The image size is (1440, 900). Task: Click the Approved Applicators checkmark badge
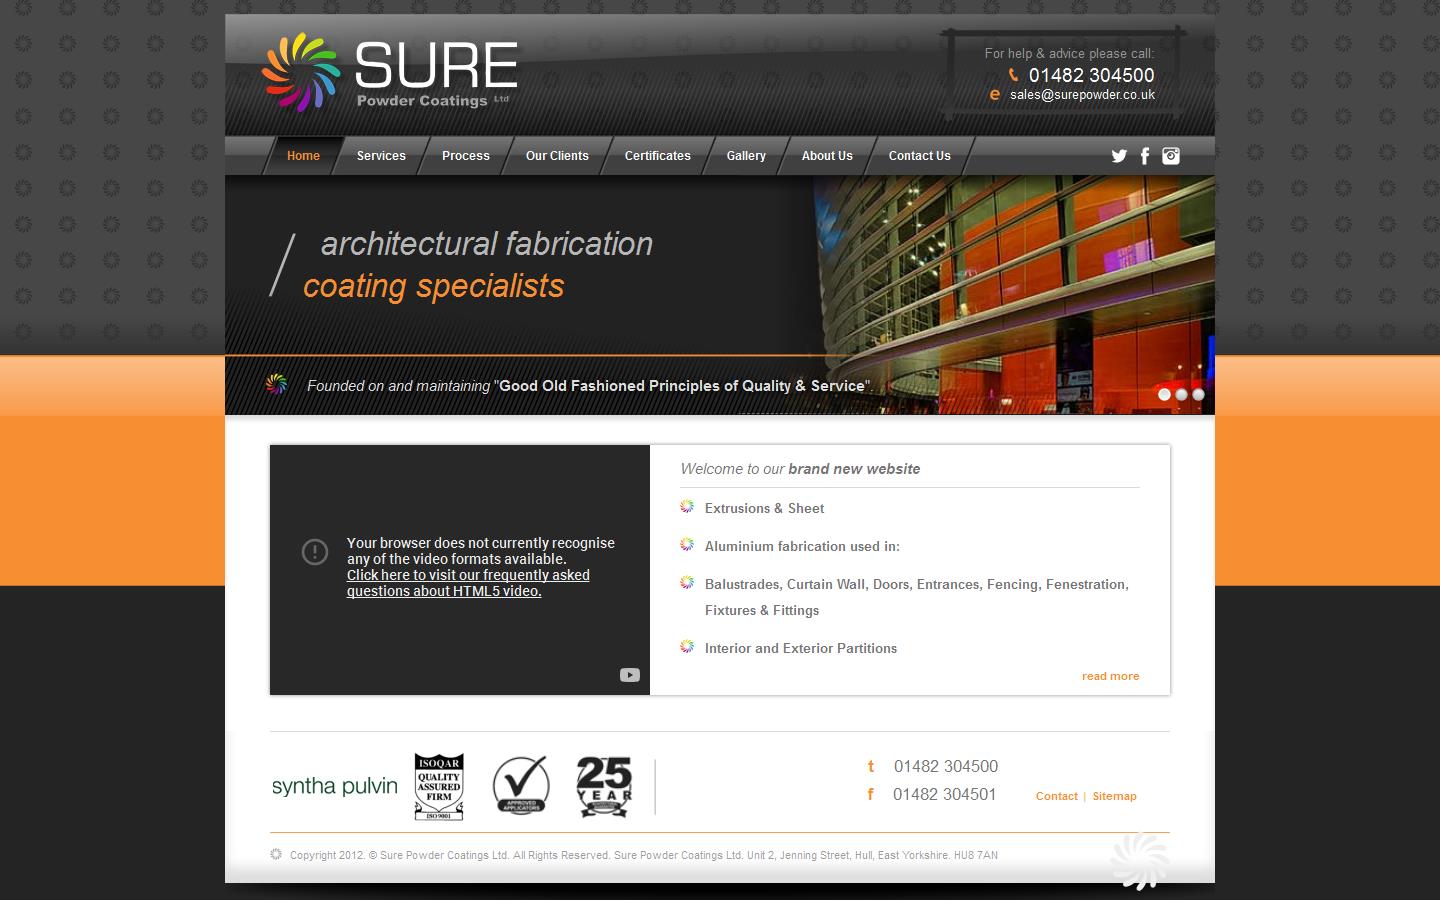tap(520, 786)
